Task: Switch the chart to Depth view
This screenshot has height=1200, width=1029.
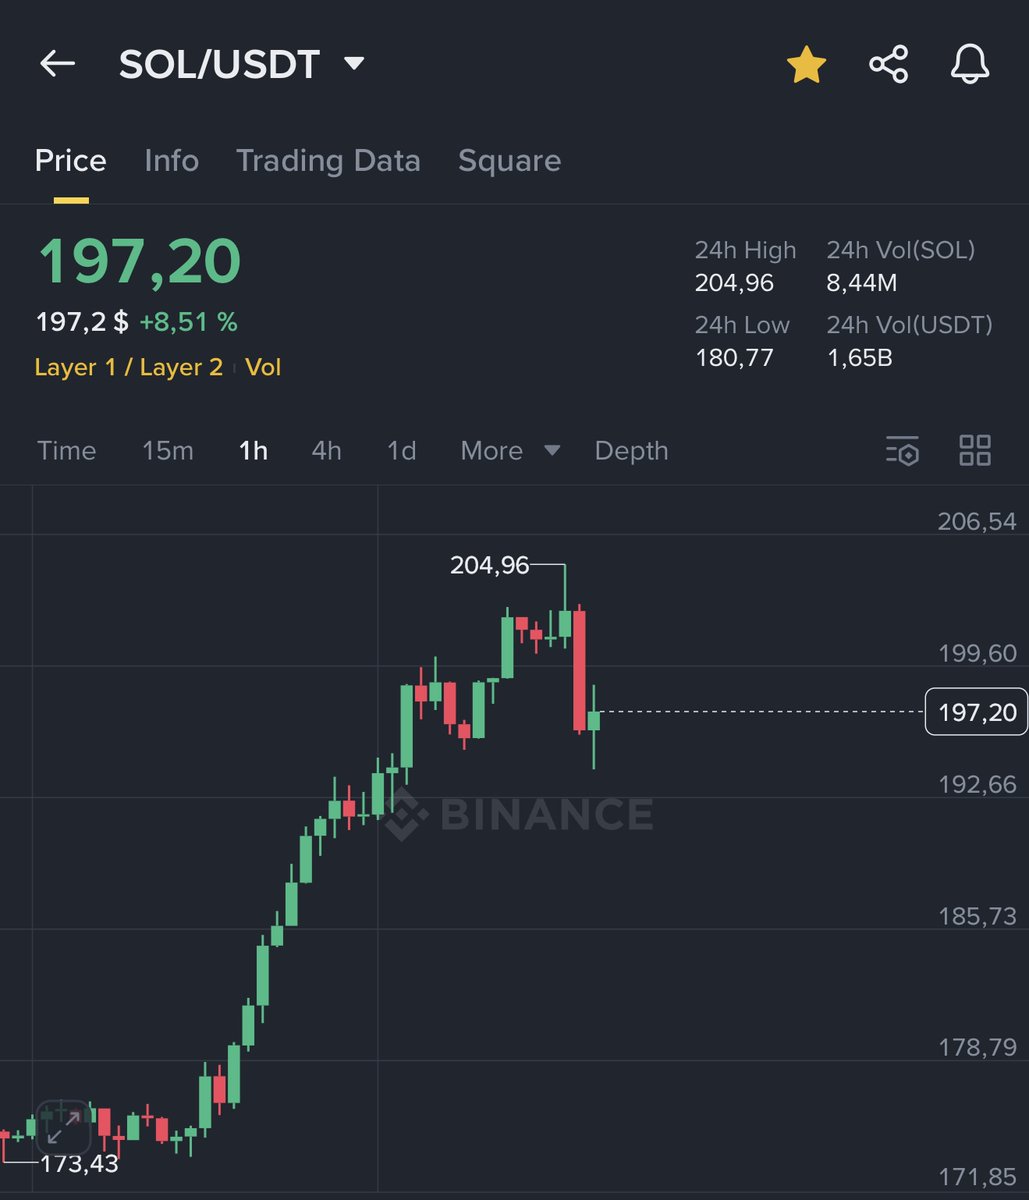Action: (631, 451)
